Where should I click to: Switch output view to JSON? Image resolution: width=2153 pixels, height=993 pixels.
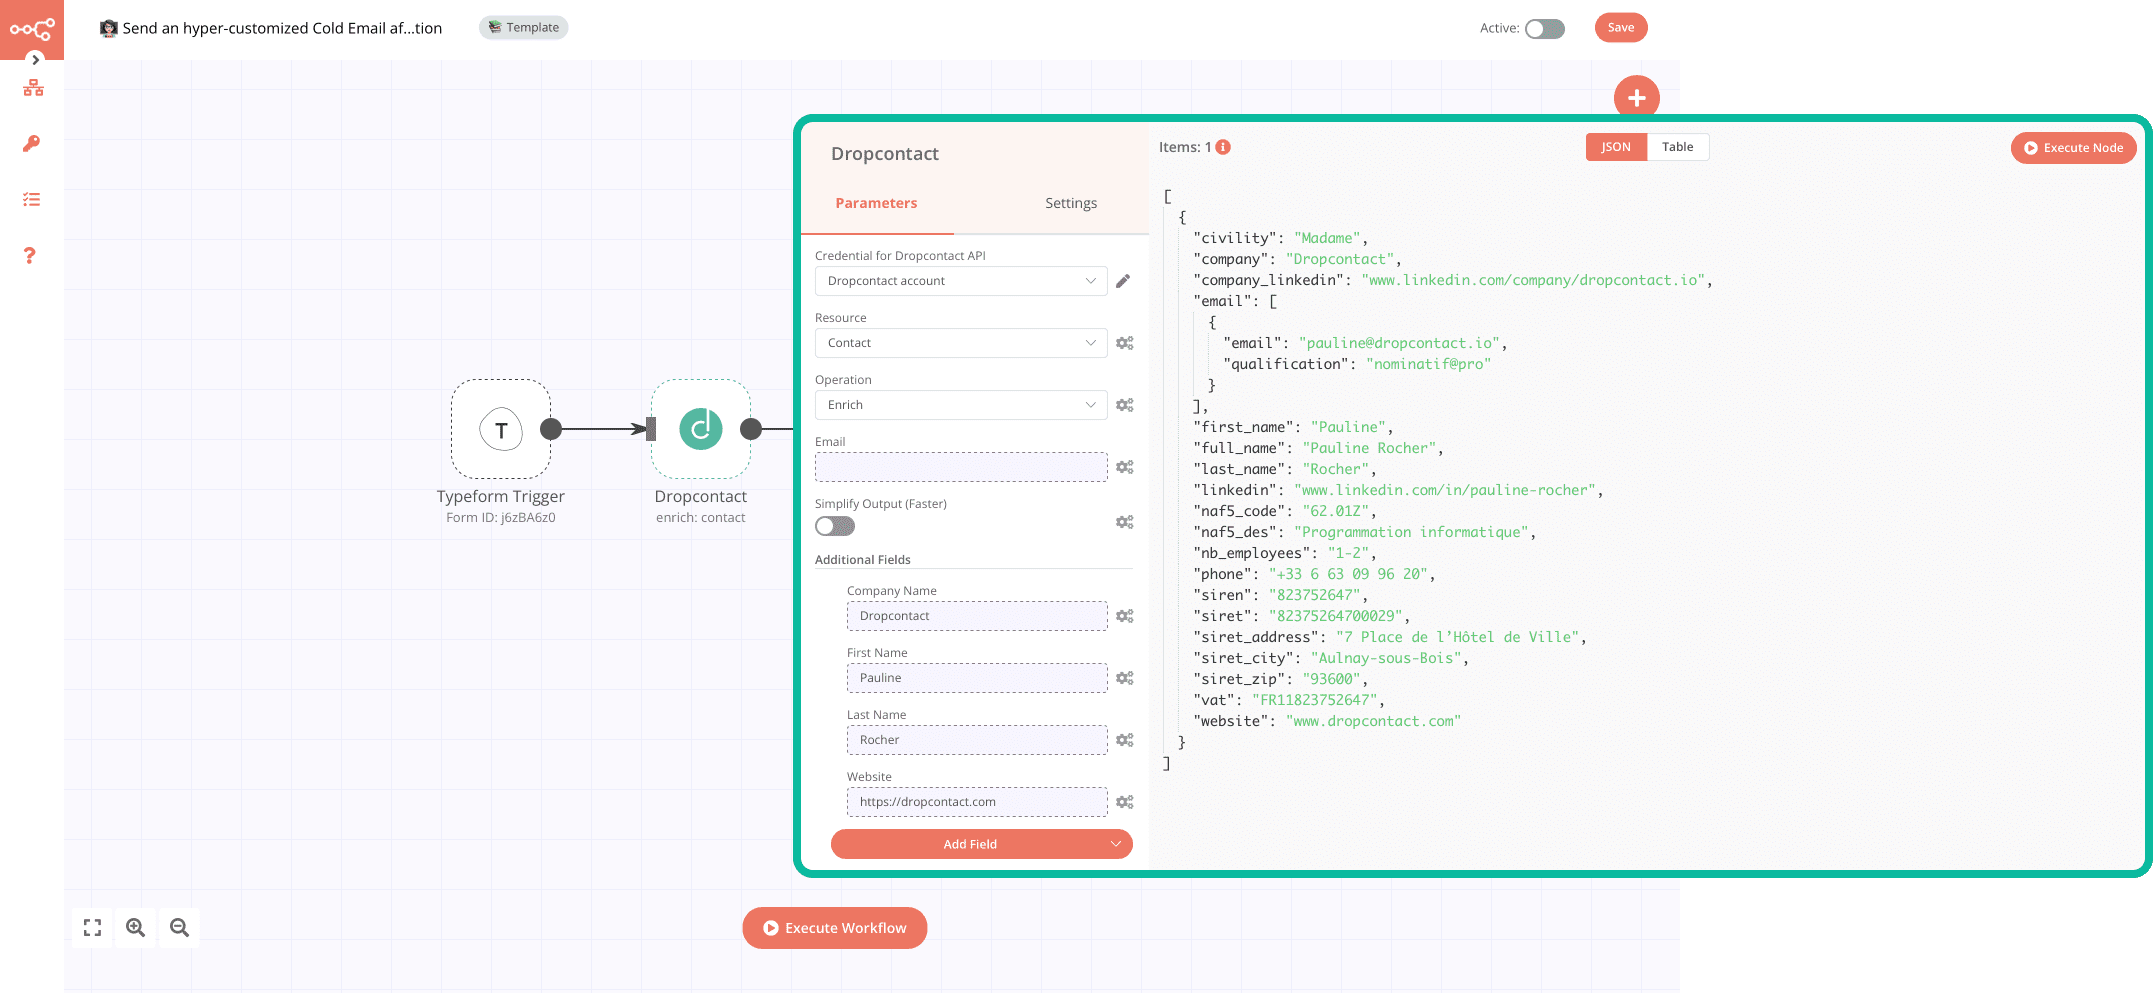click(1616, 147)
